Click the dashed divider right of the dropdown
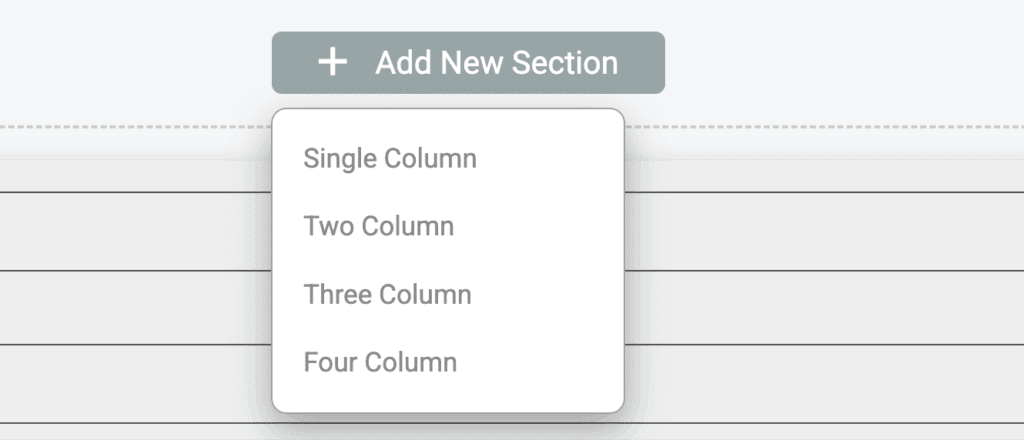The height and width of the screenshot is (440, 1024). click(x=820, y=127)
